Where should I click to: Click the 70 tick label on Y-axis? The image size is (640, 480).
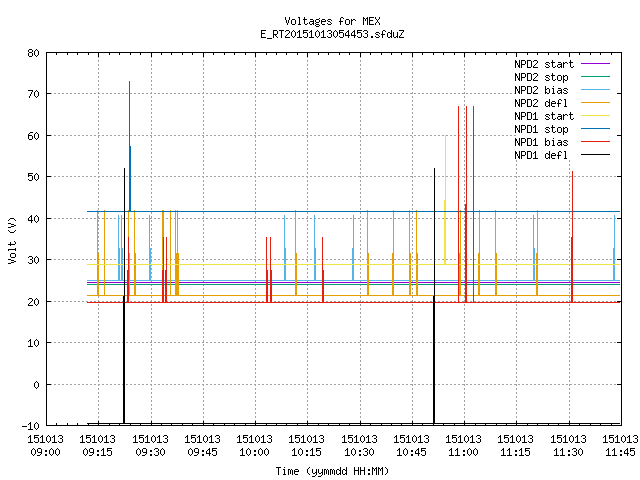pyautogui.click(x=34, y=94)
